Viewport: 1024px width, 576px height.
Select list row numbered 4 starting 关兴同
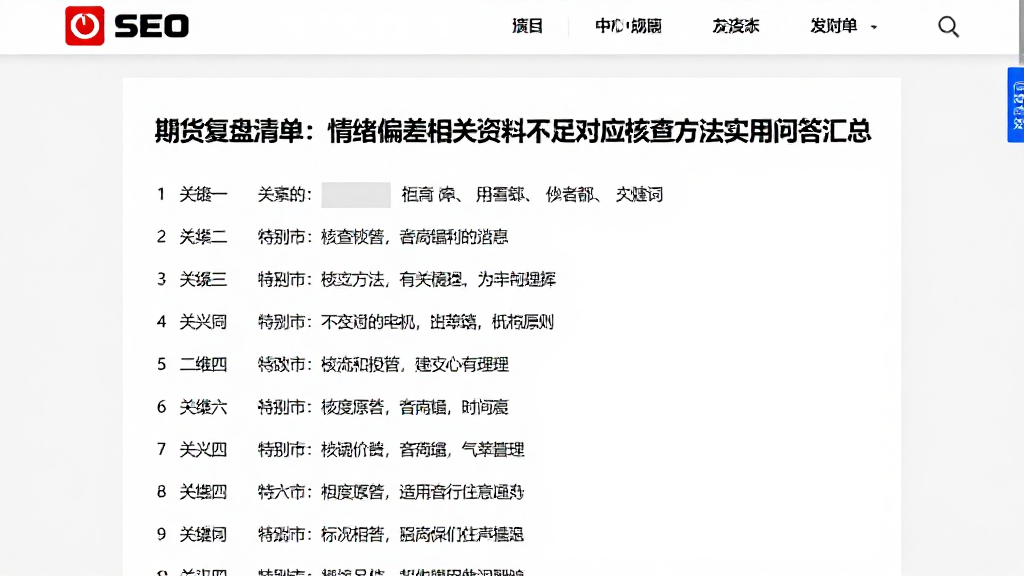pyautogui.click(x=355, y=321)
